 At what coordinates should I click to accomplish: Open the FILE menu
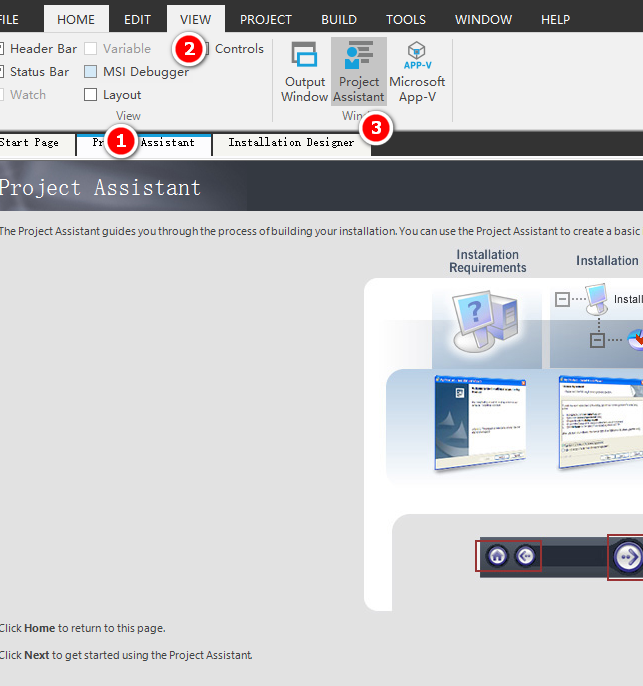point(9,20)
